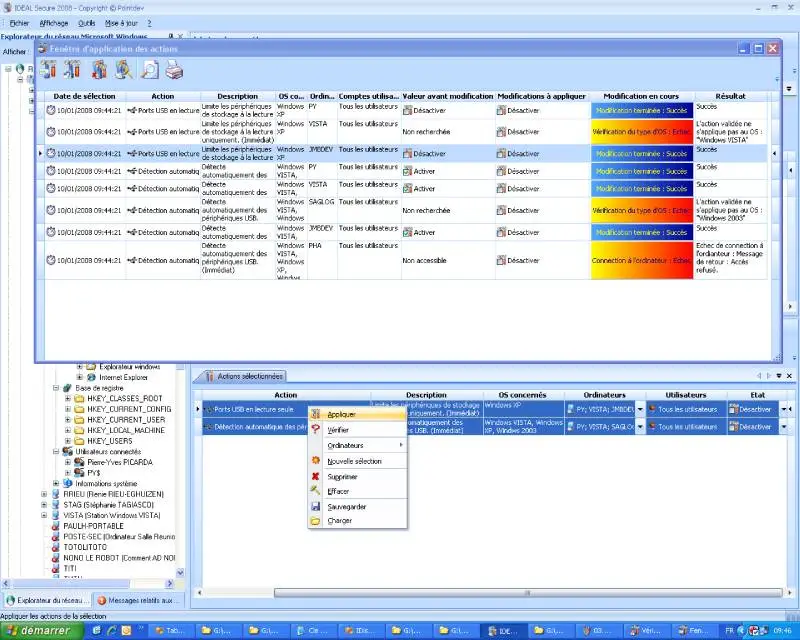Open the Outils menu

point(87,23)
